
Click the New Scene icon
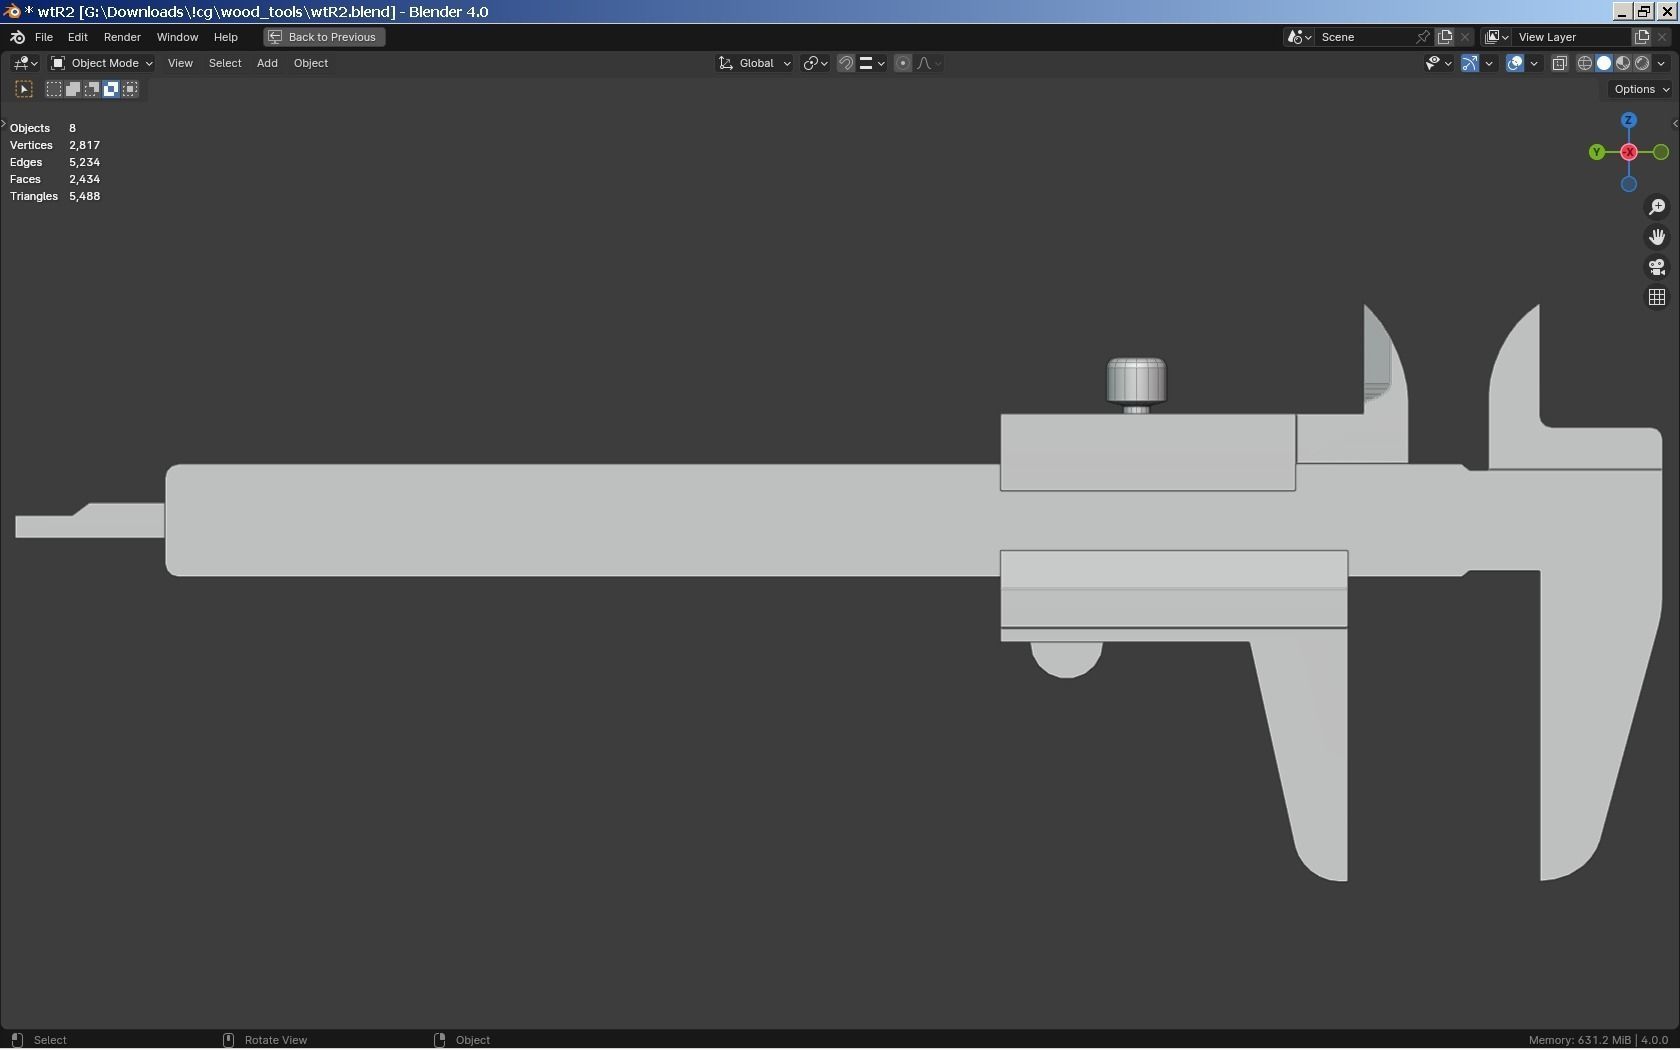[1445, 37]
